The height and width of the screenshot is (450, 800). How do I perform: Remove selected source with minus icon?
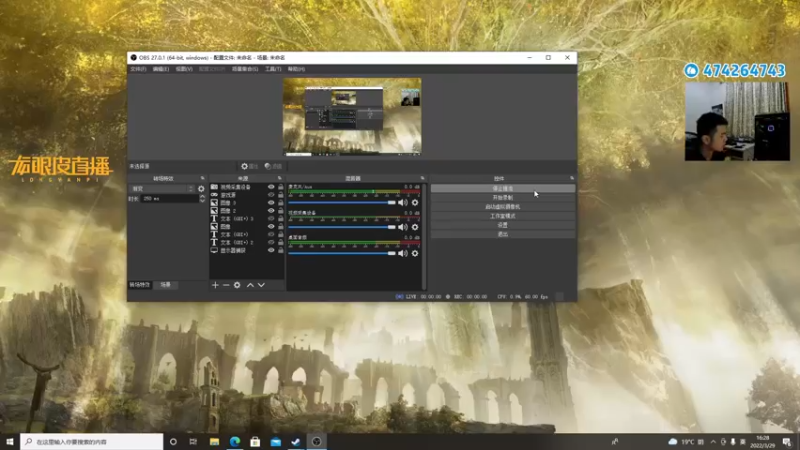tap(226, 285)
